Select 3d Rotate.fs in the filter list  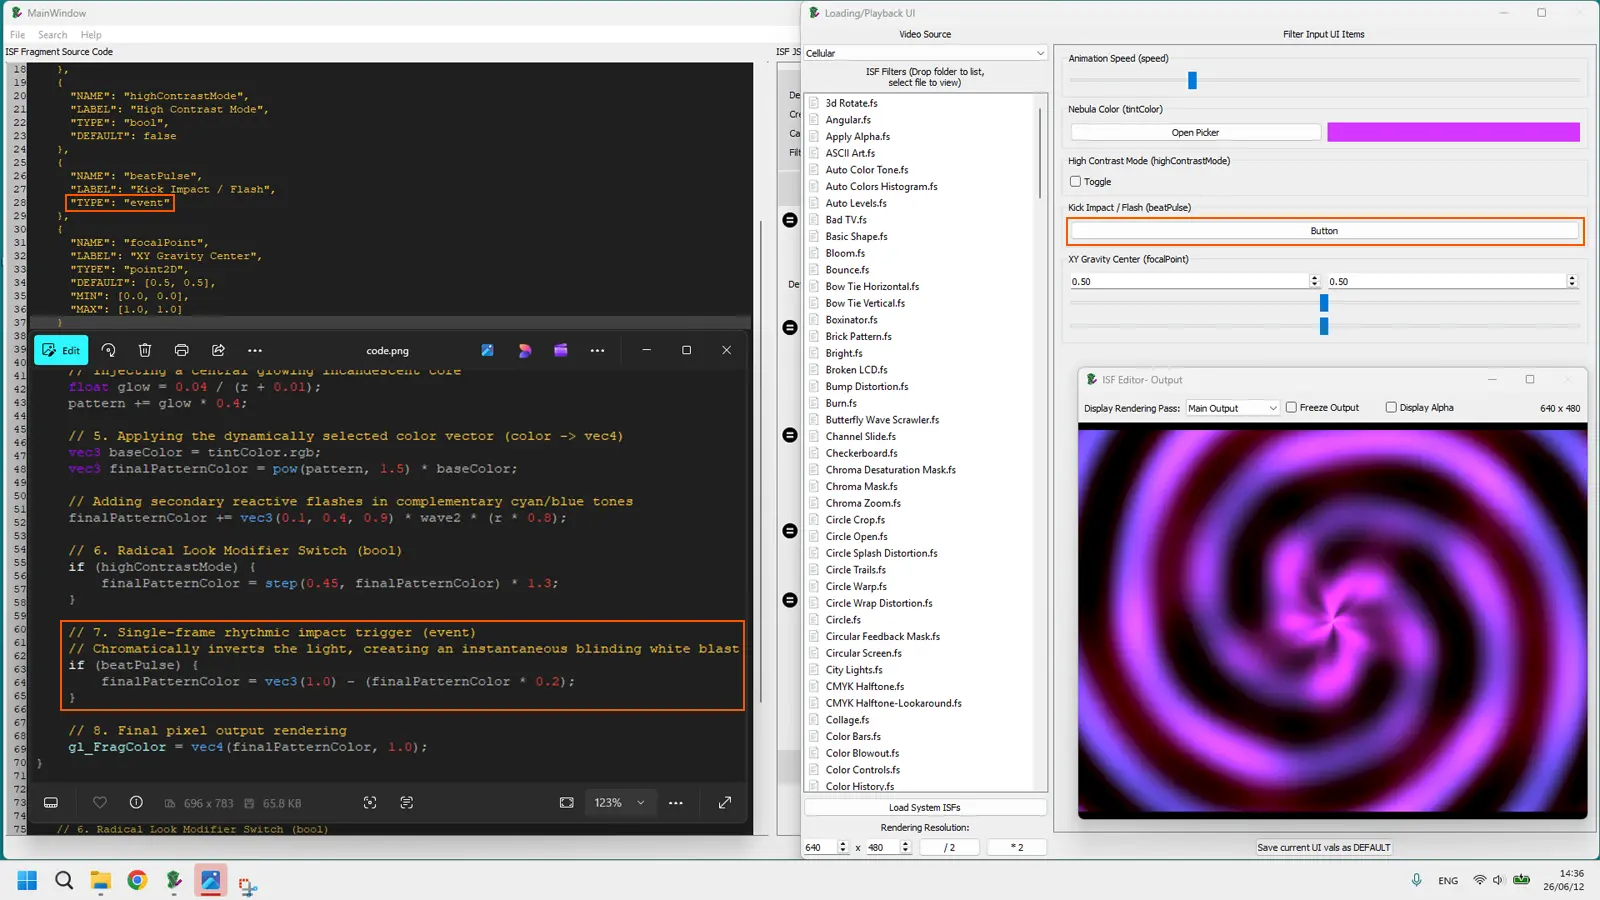point(851,103)
